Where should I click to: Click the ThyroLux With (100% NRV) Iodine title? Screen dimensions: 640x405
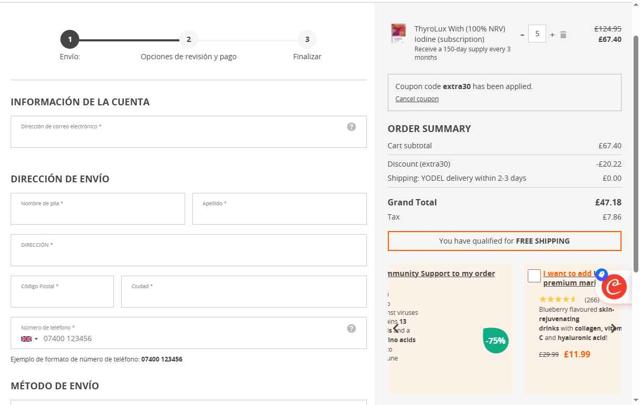(x=460, y=34)
